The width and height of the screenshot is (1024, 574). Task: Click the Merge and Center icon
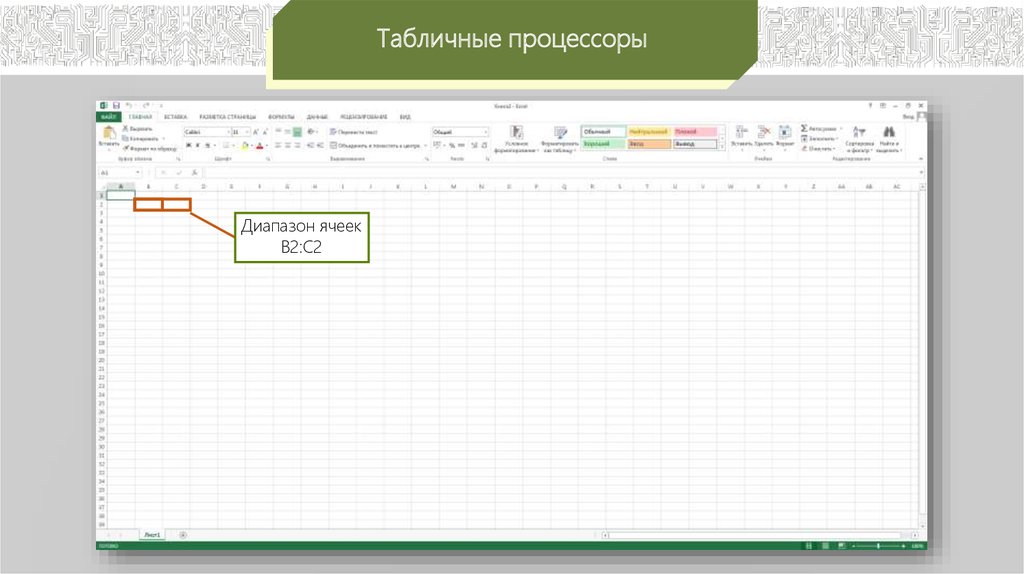333,146
